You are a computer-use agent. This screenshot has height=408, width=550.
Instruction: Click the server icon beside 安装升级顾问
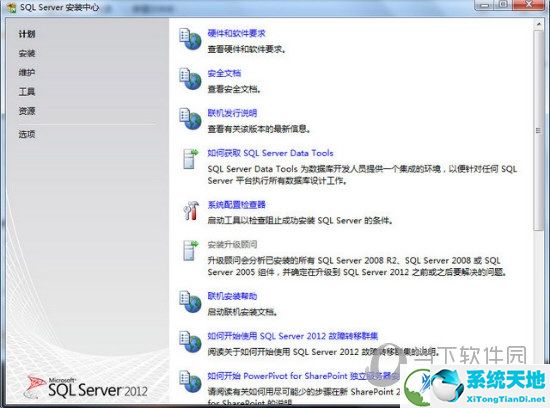190,250
